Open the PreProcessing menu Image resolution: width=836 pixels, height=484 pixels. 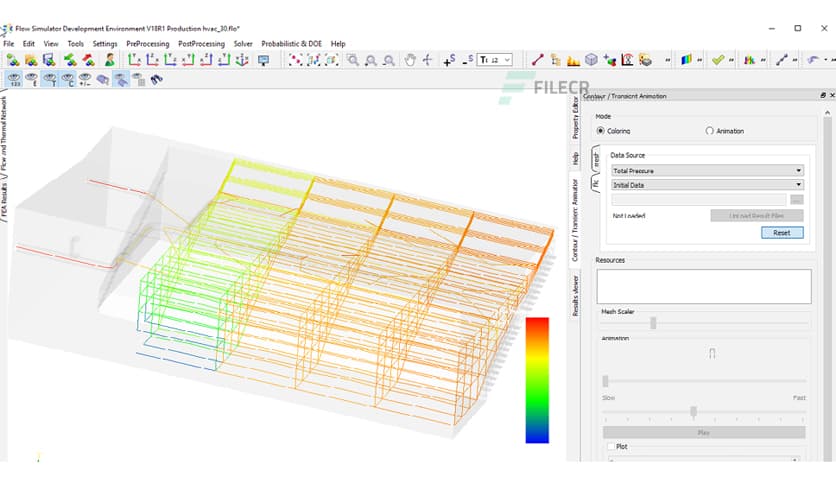tap(148, 44)
